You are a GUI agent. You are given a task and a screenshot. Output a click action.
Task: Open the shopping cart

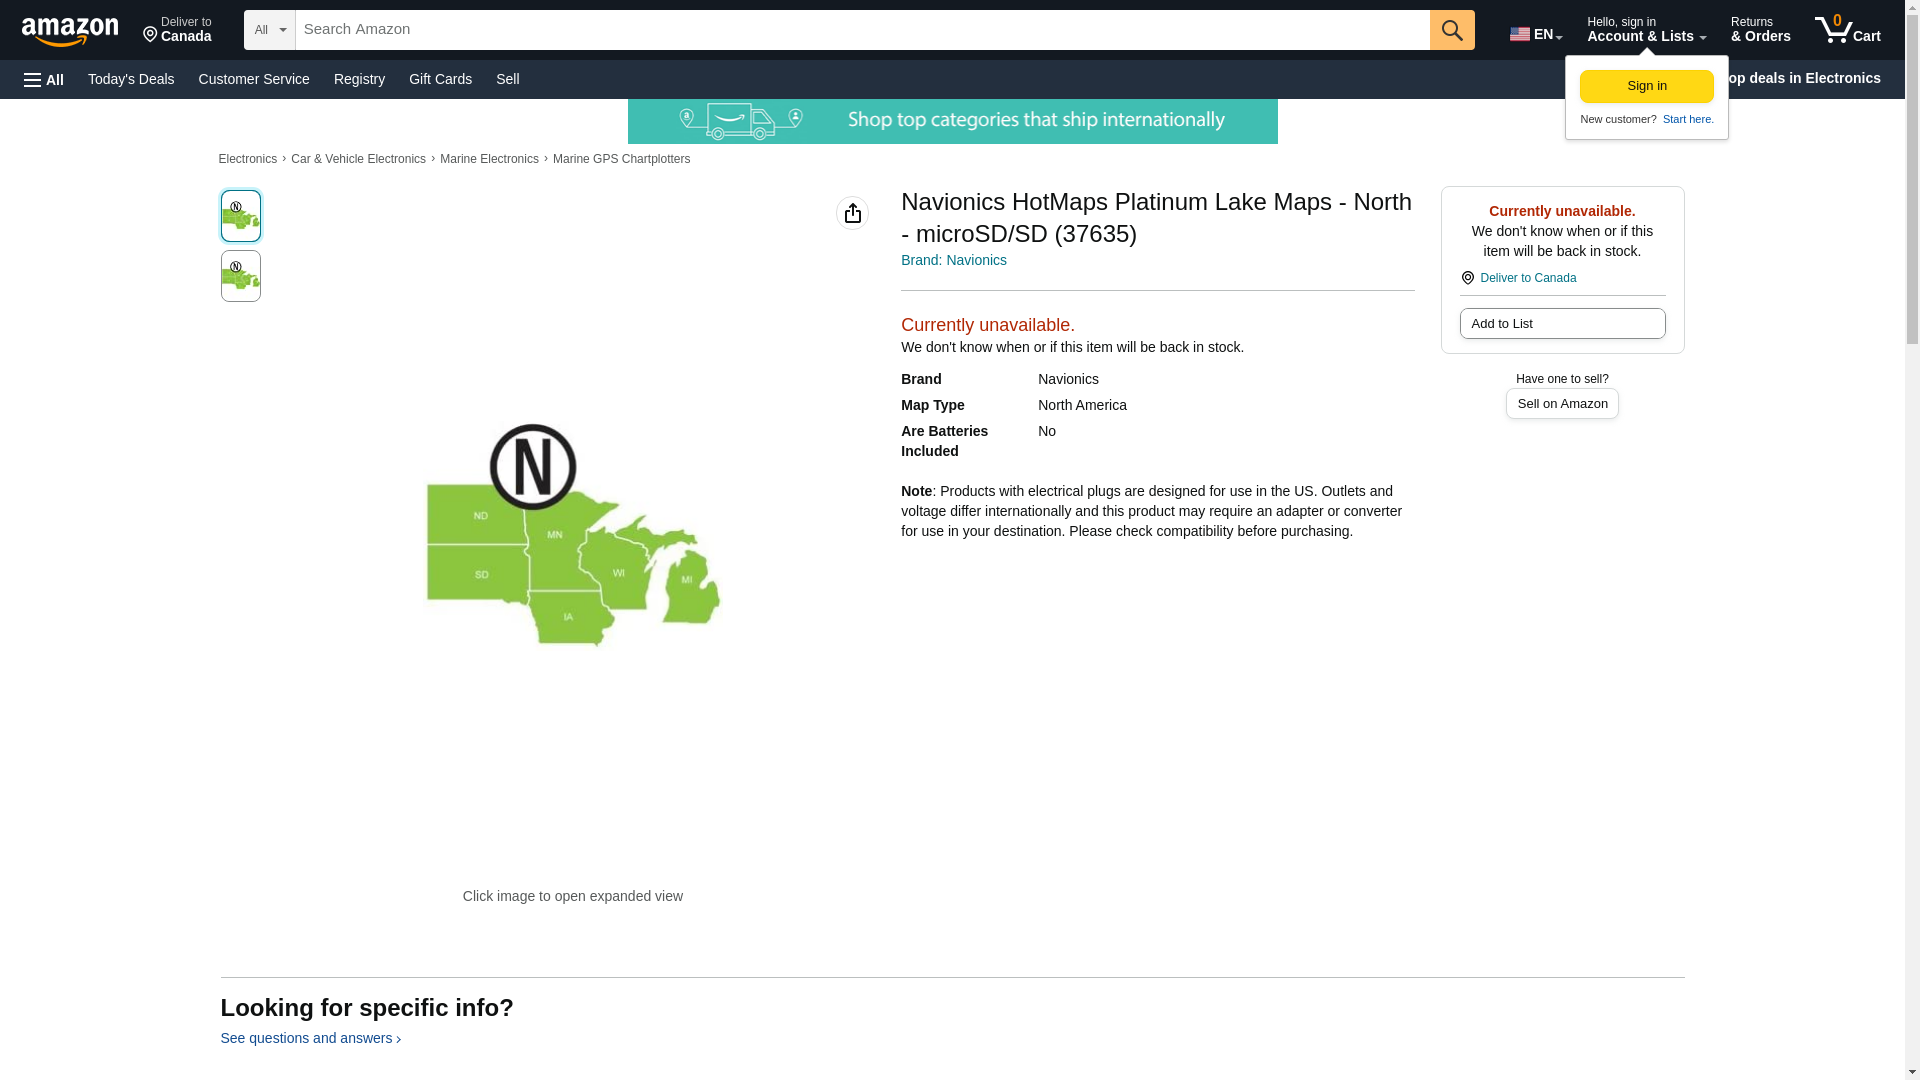(1847, 30)
